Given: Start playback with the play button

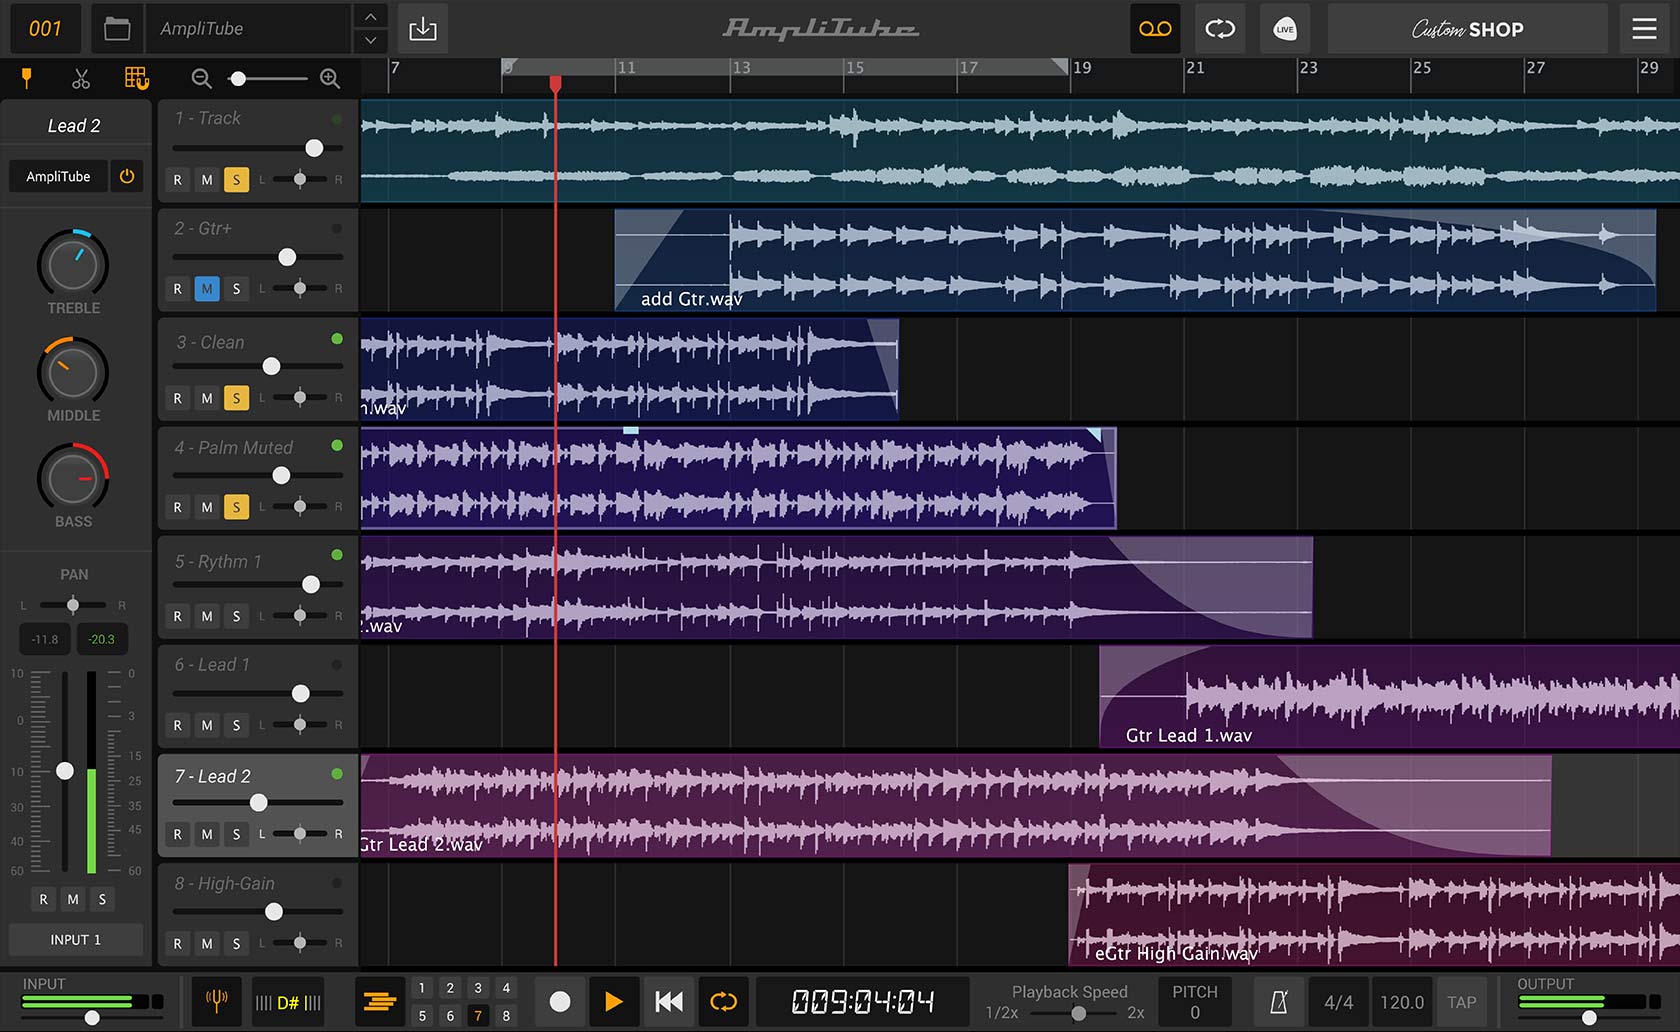Looking at the screenshot, I should click(x=613, y=1001).
